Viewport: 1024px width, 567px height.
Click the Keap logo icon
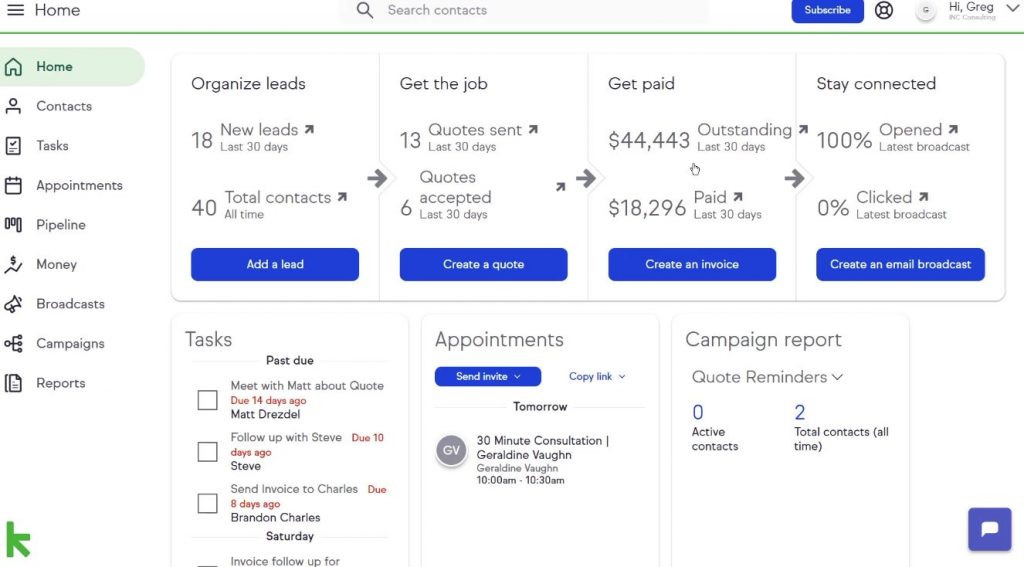(18, 539)
